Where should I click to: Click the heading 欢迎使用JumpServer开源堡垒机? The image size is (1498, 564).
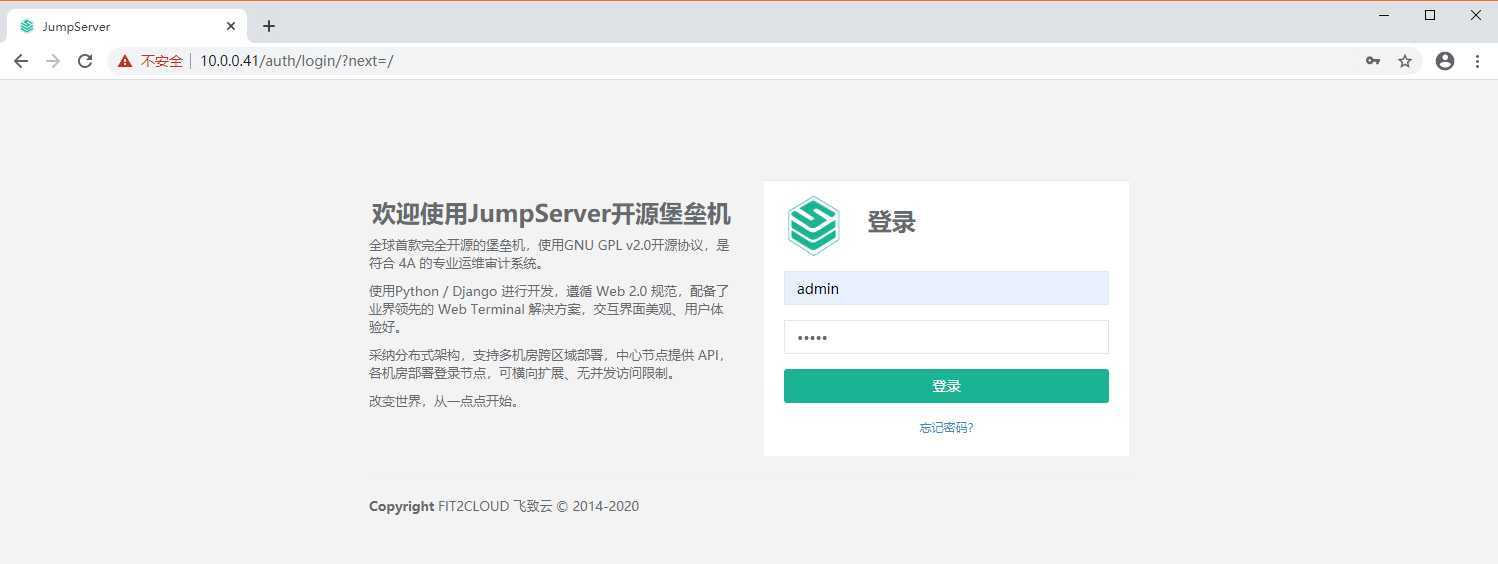click(x=551, y=214)
